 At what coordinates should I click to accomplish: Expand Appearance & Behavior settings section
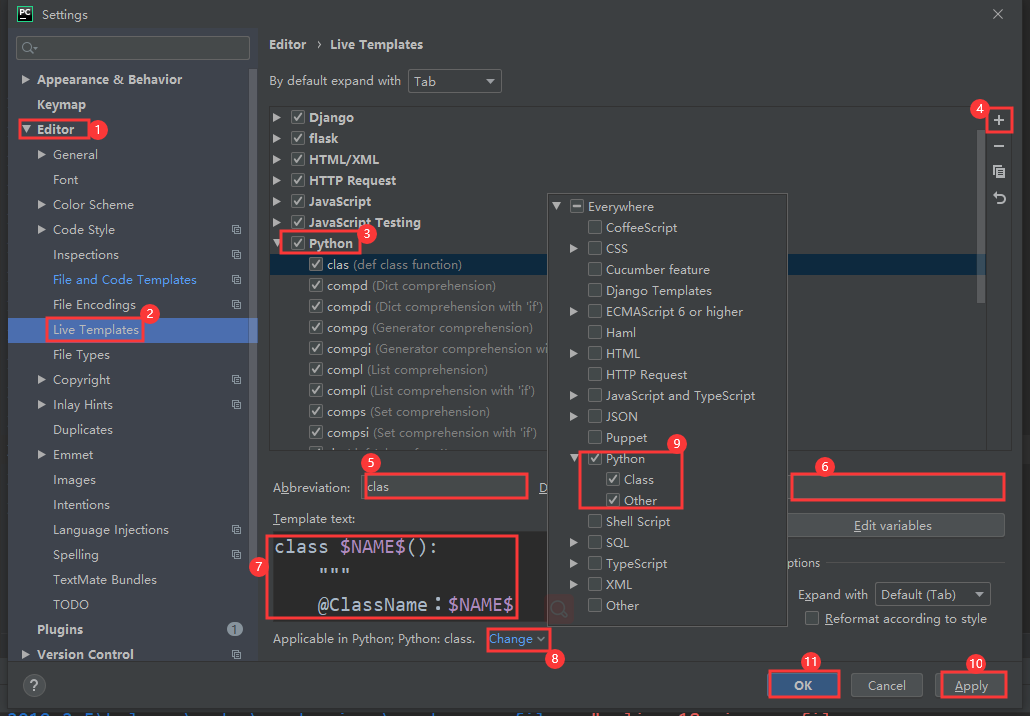[26, 79]
